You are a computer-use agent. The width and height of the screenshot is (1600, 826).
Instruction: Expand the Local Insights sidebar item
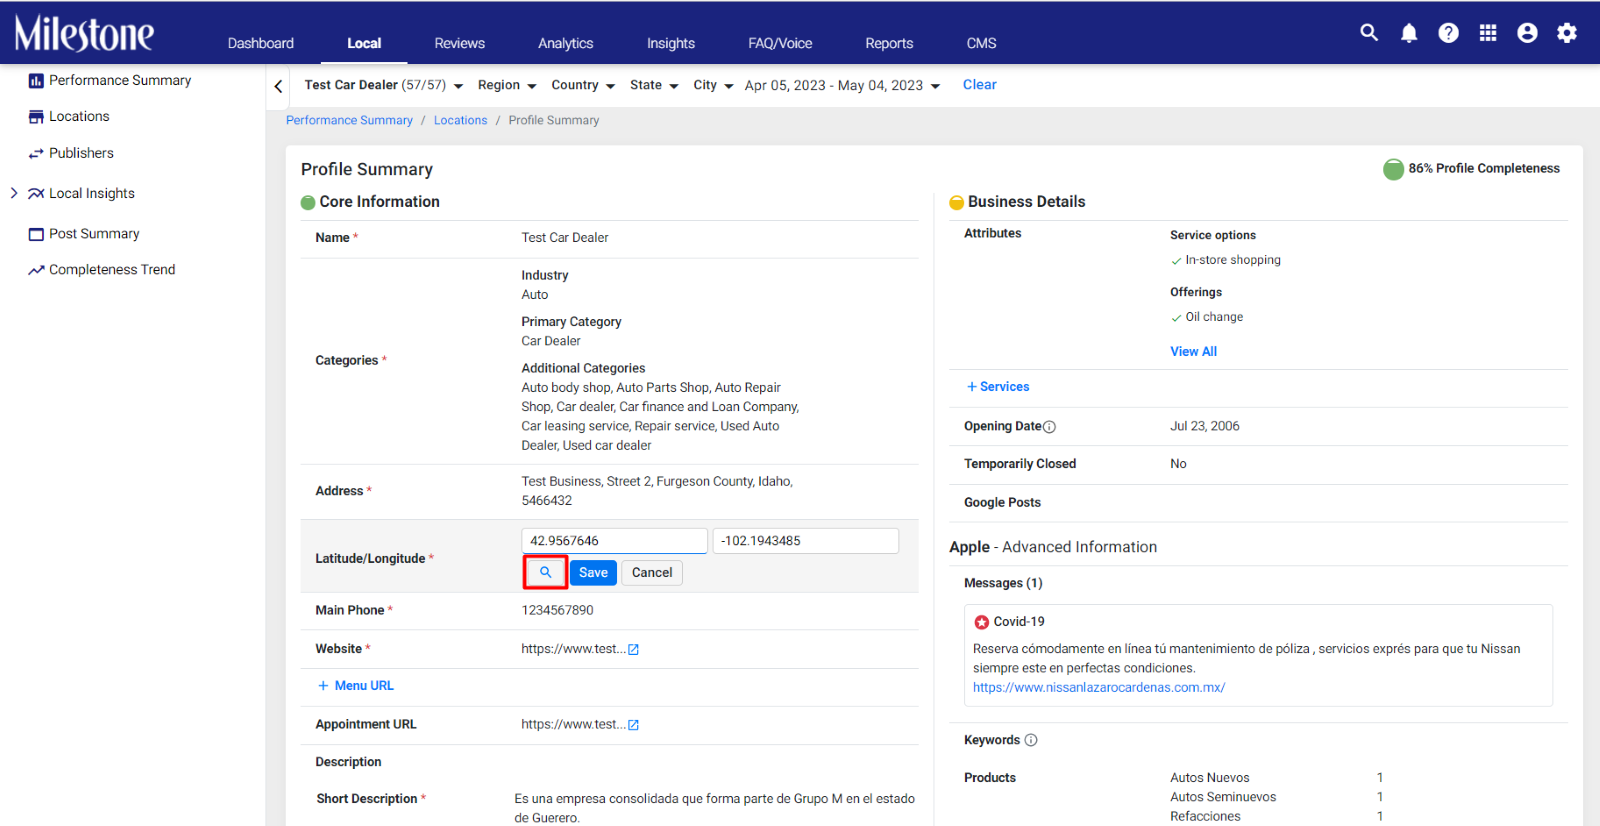pos(14,193)
